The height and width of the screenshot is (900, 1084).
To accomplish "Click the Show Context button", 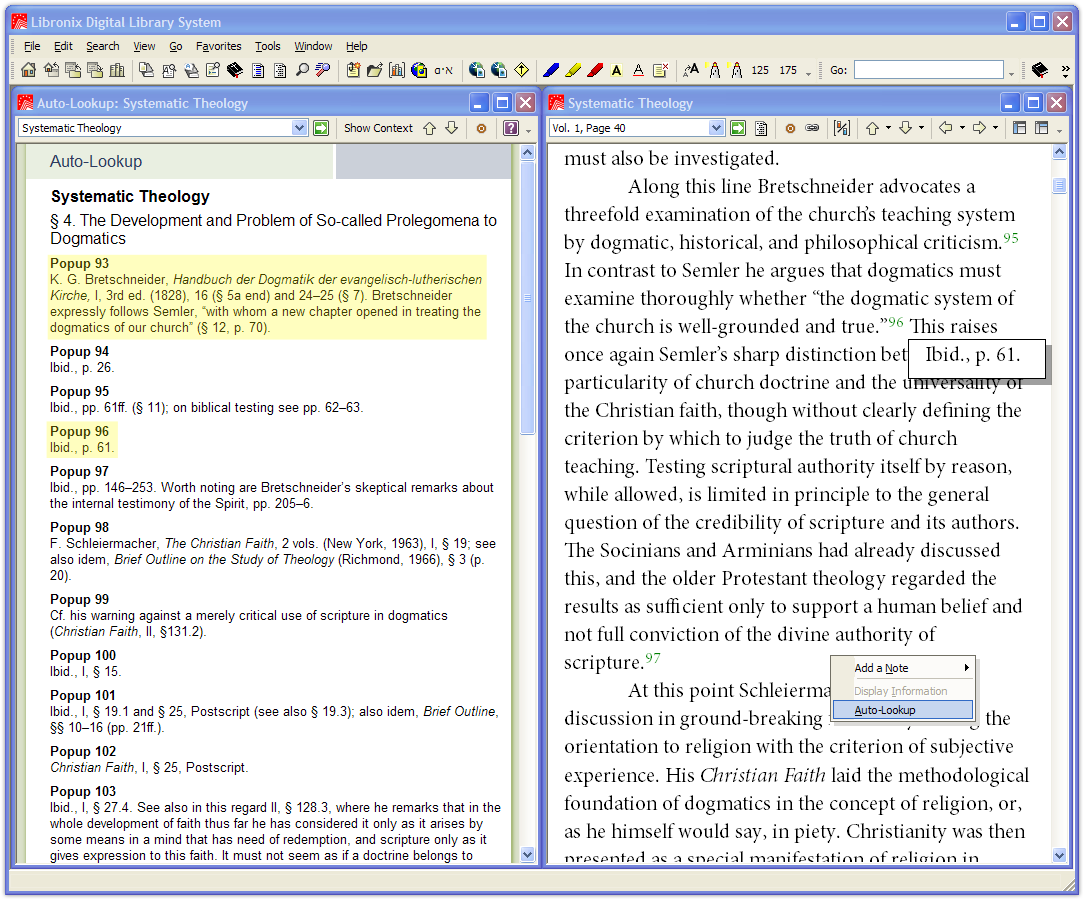I will pyautogui.click(x=378, y=128).
